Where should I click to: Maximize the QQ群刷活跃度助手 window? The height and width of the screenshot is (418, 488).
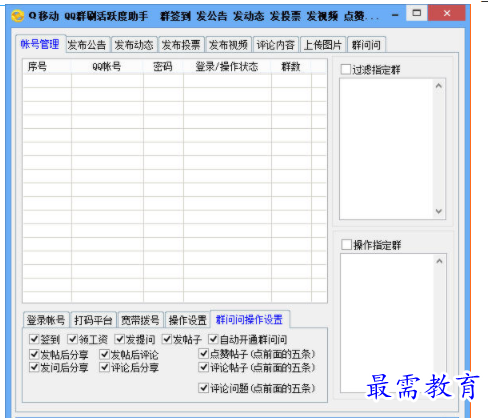(x=417, y=13)
